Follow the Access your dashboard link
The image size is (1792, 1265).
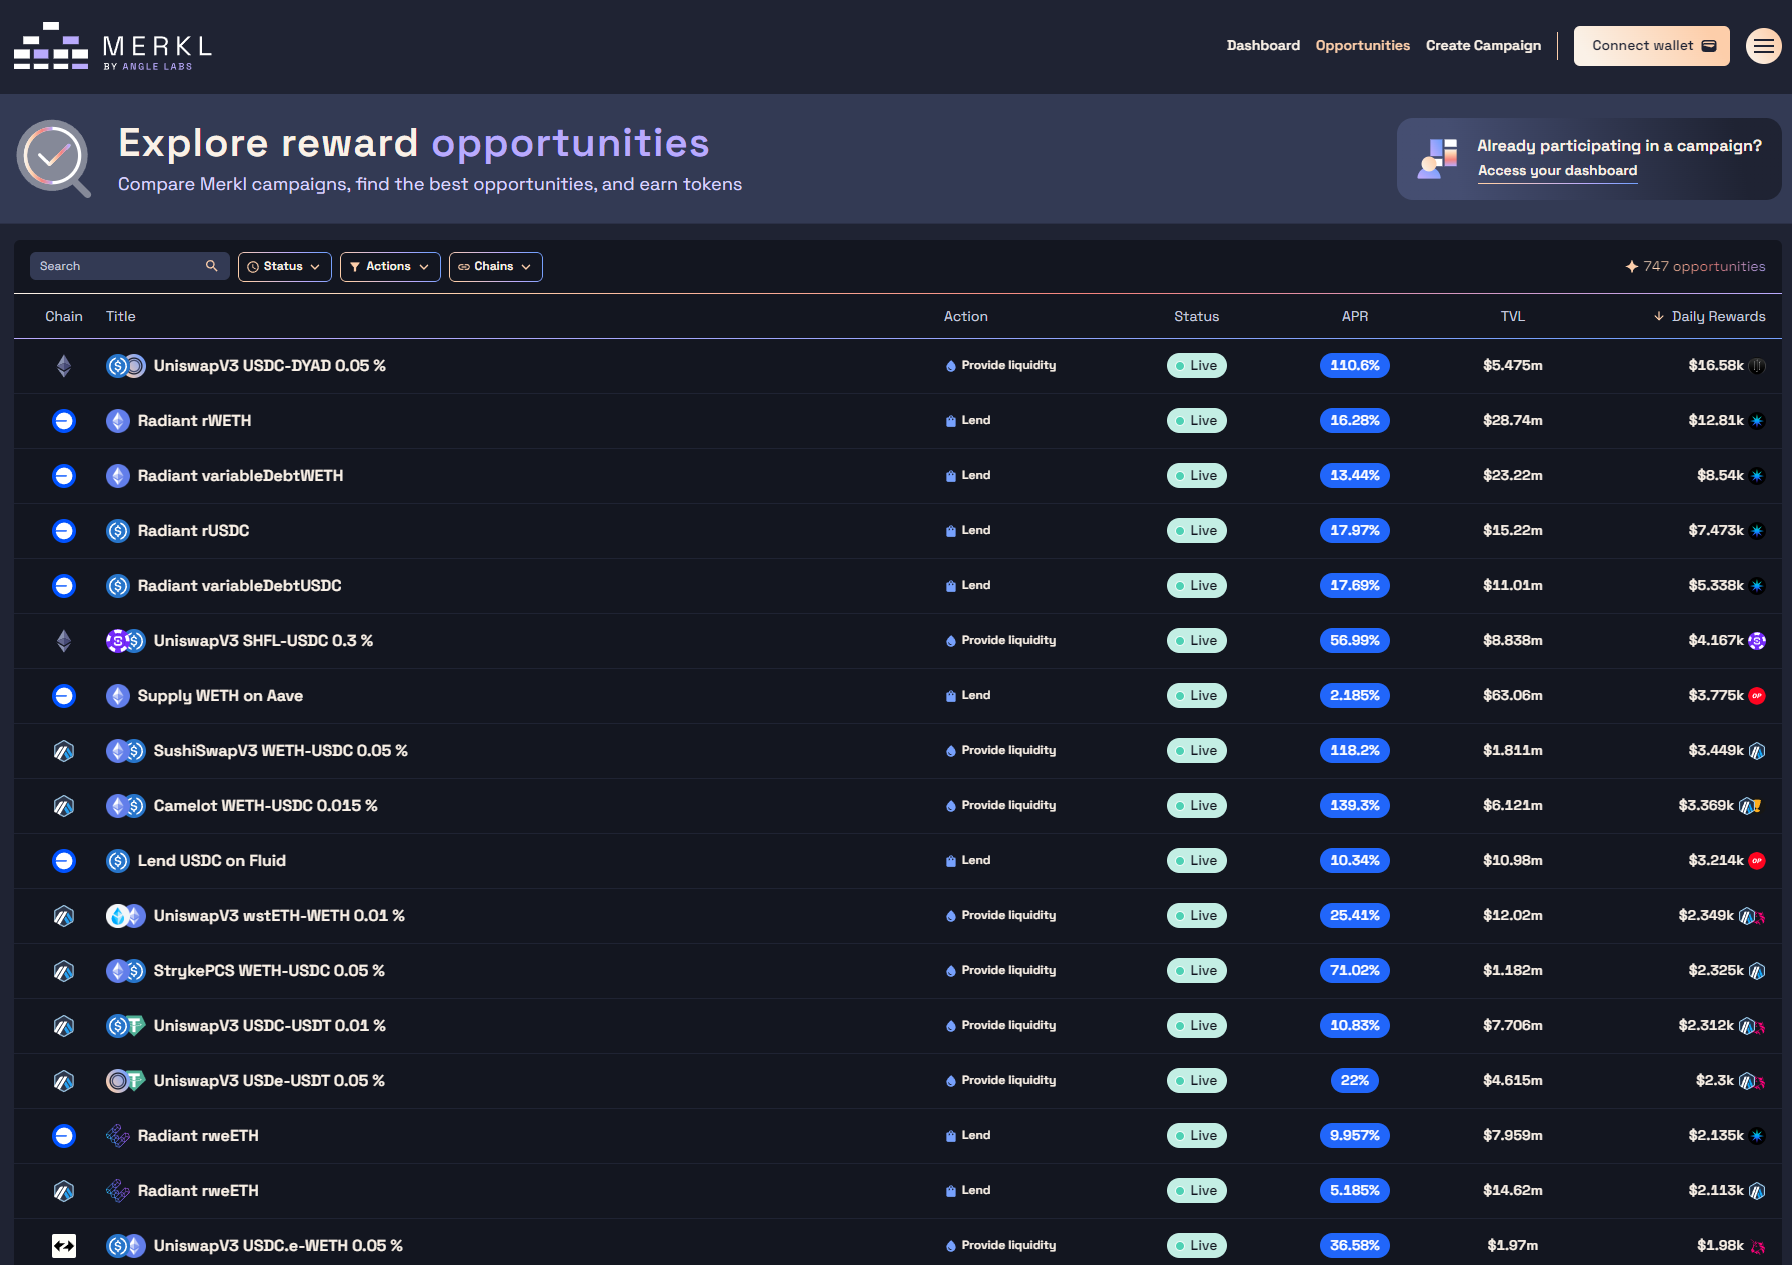pyautogui.click(x=1558, y=171)
